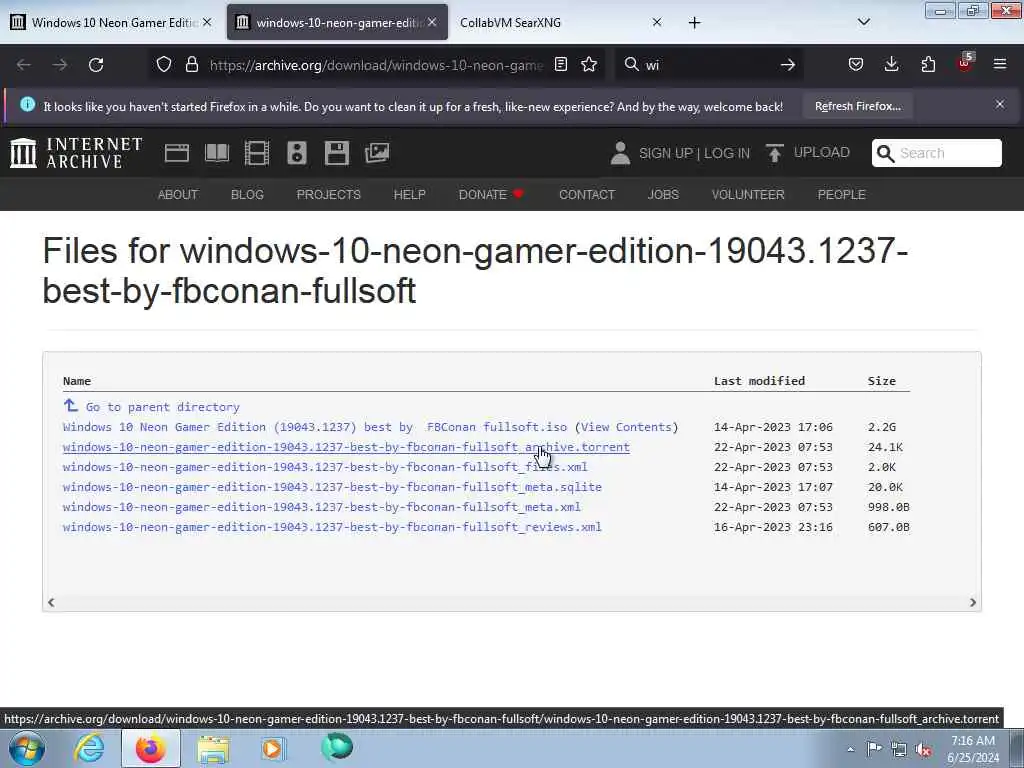Click the uBlock extension icon with badge
This screenshot has width=1024, height=768.
click(x=965, y=63)
